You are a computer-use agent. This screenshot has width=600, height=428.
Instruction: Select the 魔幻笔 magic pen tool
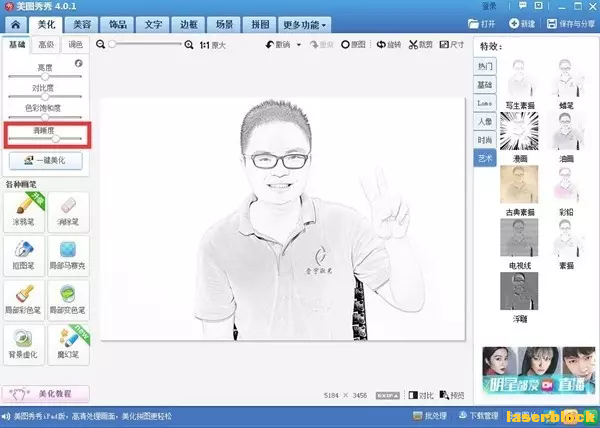point(68,345)
